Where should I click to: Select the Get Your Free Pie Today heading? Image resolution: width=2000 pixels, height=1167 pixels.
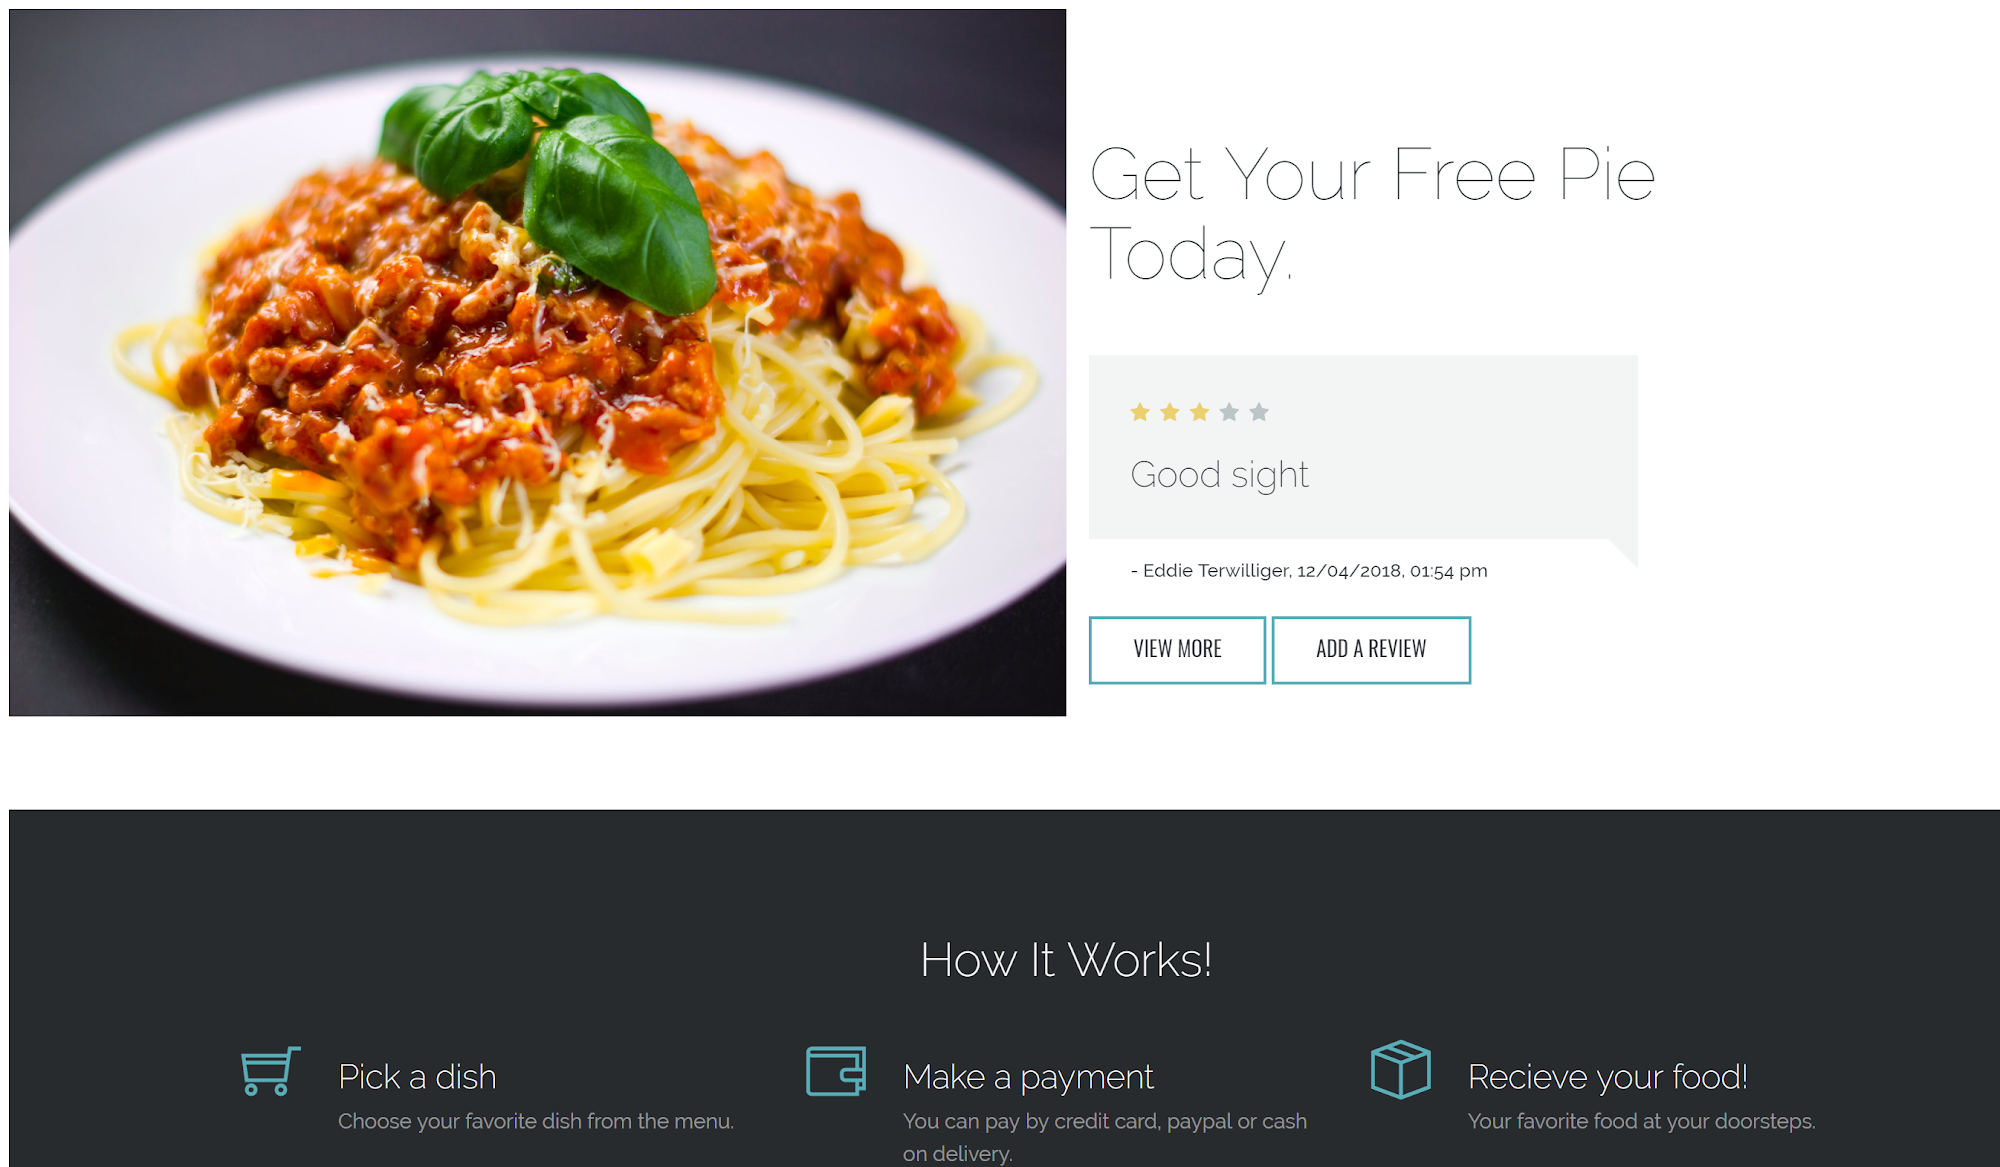click(1371, 214)
